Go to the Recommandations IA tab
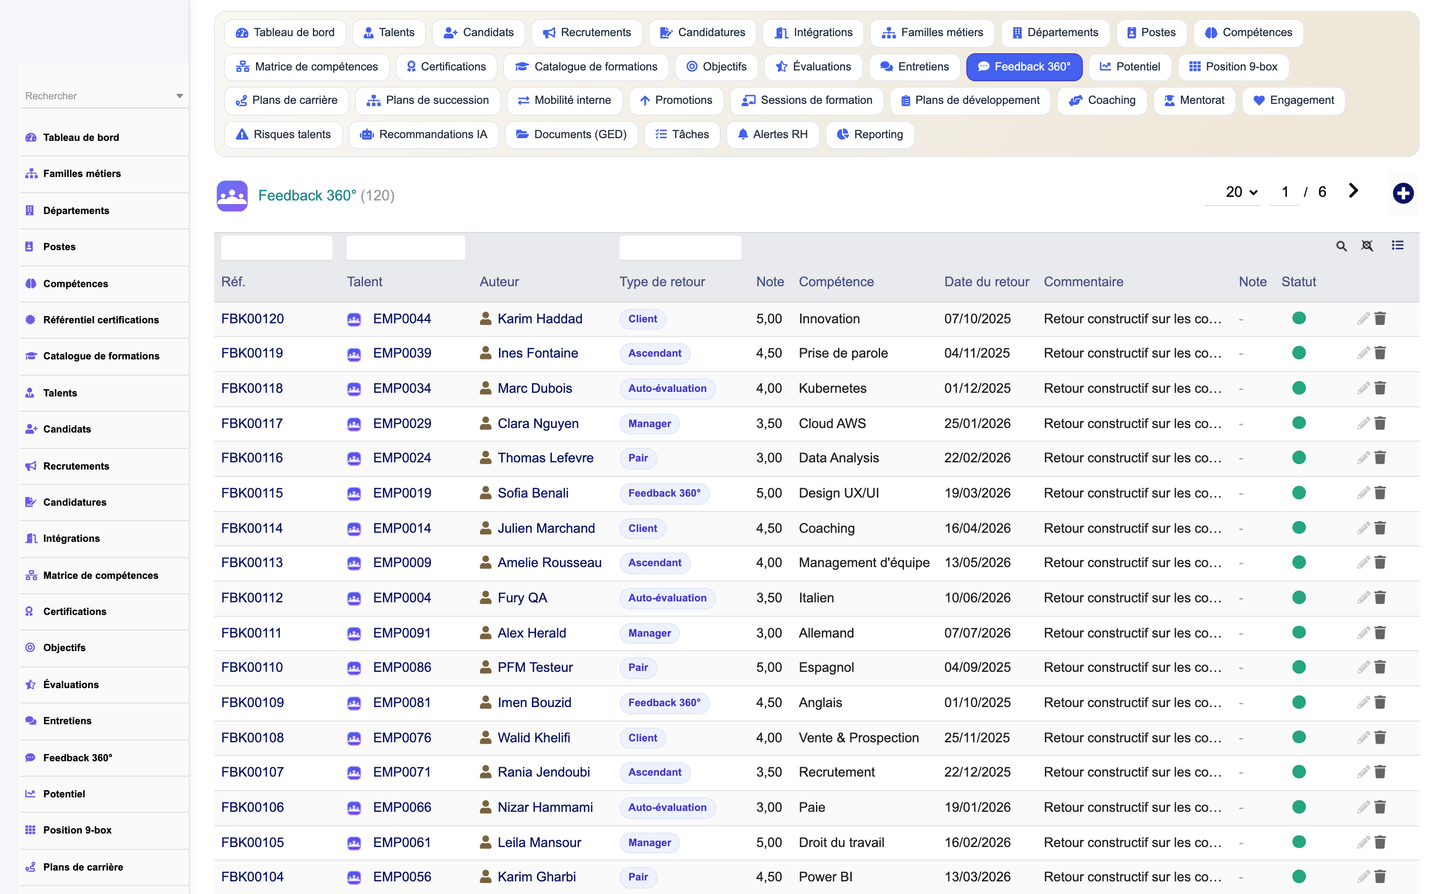The width and height of the screenshot is (1445, 894). pos(424,134)
